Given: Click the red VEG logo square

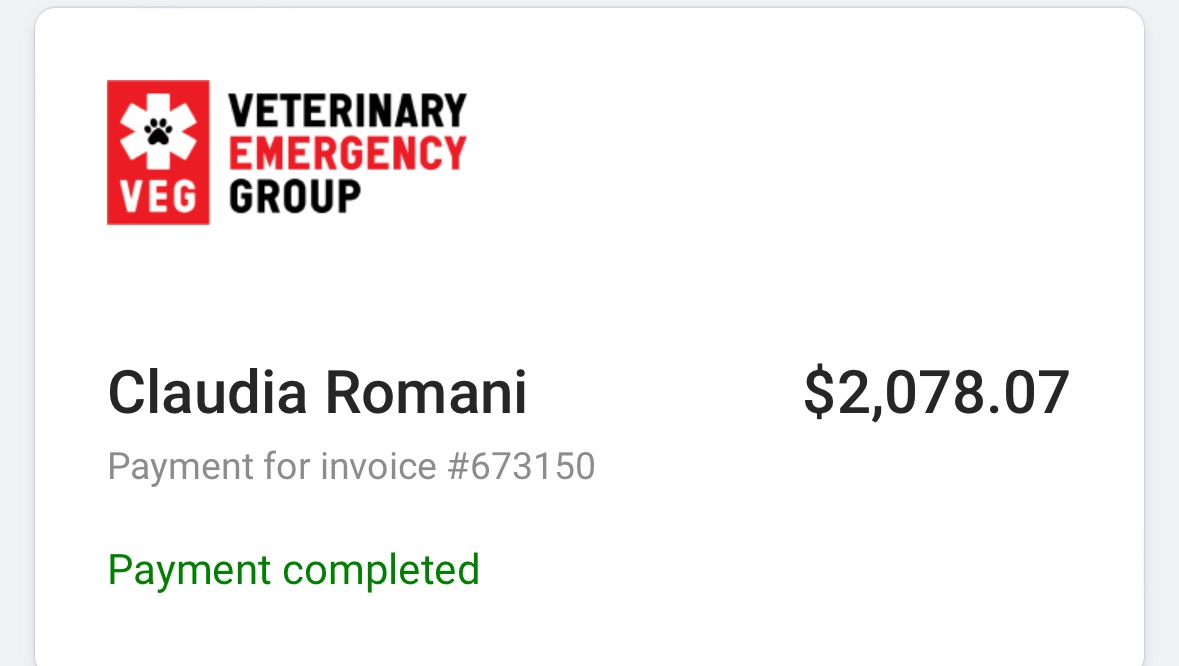Looking at the screenshot, I should (158, 153).
